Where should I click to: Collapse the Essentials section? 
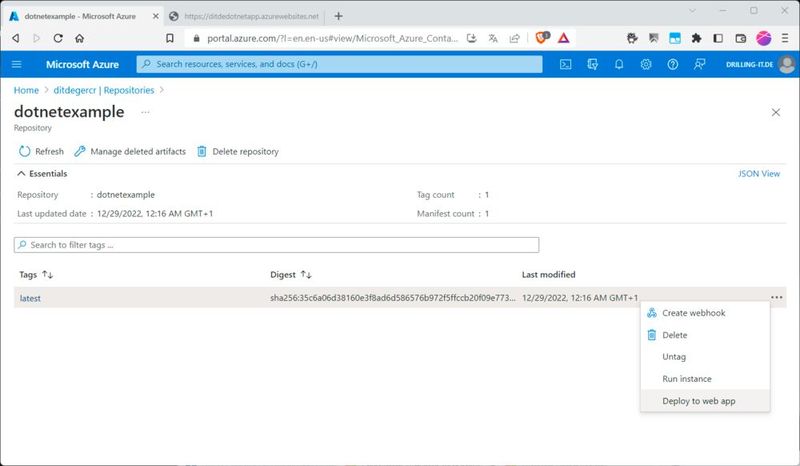(x=21, y=174)
